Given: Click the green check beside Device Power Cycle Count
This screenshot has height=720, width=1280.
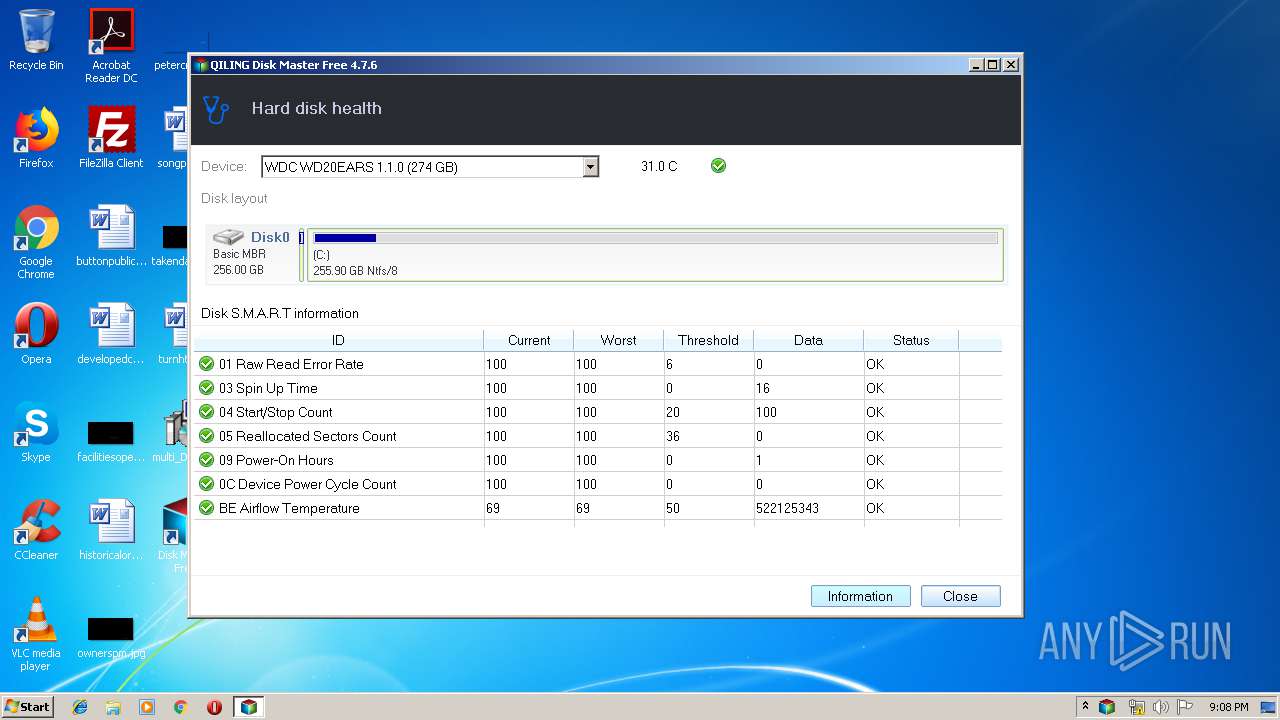Looking at the screenshot, I should (x=207, y=484).
